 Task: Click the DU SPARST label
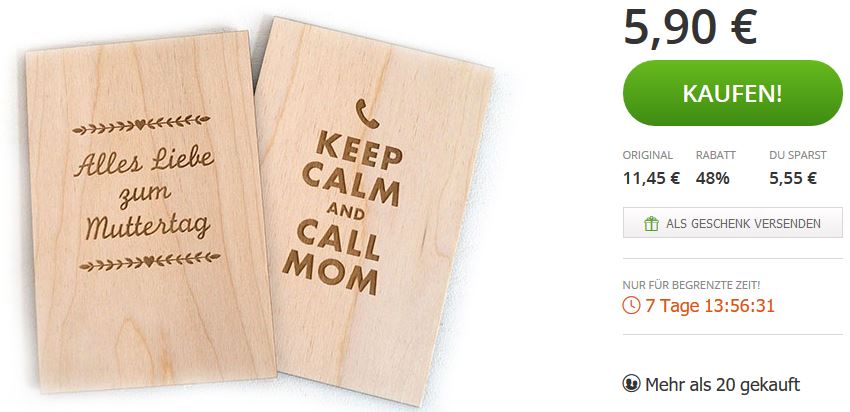(798, 156)
